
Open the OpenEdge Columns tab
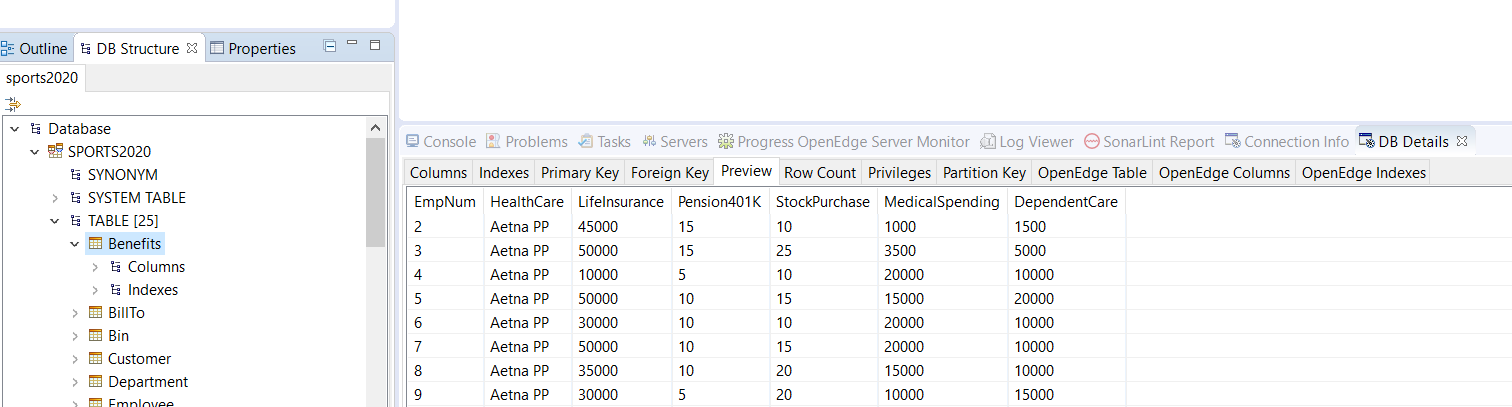pyautogui.click(x=1224, y=173)
